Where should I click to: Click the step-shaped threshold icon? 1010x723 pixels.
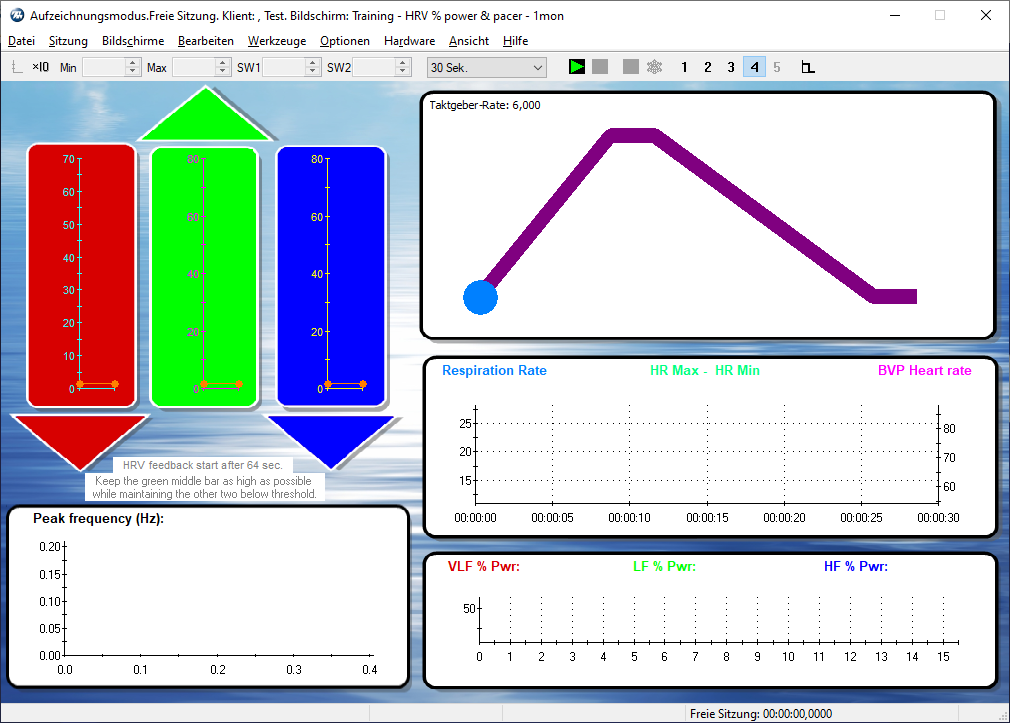click(808, 67)
